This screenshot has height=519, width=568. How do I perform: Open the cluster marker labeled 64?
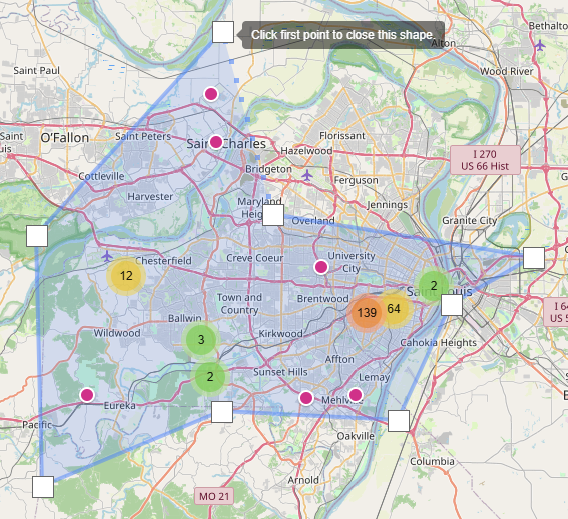click(x=394, y=309)
